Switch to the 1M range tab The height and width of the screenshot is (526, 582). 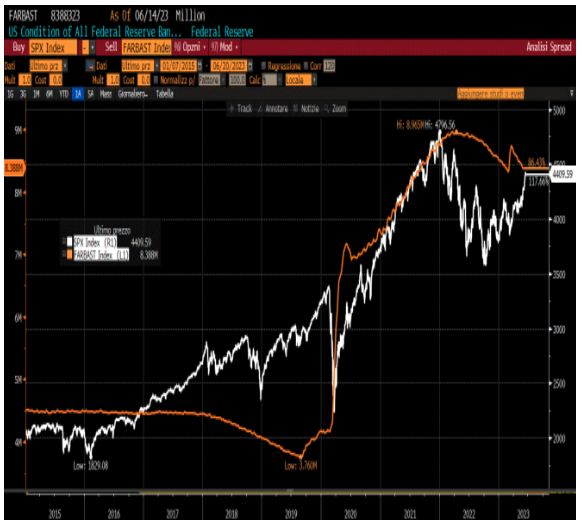pos(36,94)
